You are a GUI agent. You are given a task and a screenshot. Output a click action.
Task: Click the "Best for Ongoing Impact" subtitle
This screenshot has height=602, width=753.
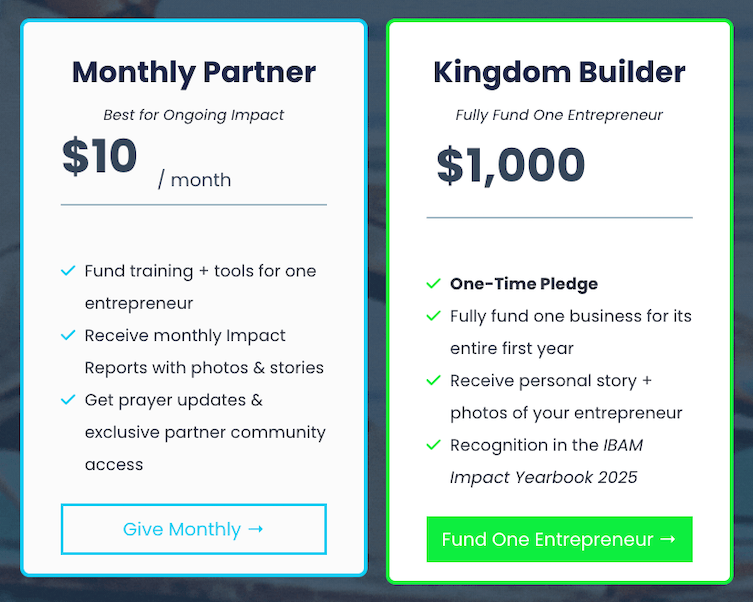[x=194, y=115]
